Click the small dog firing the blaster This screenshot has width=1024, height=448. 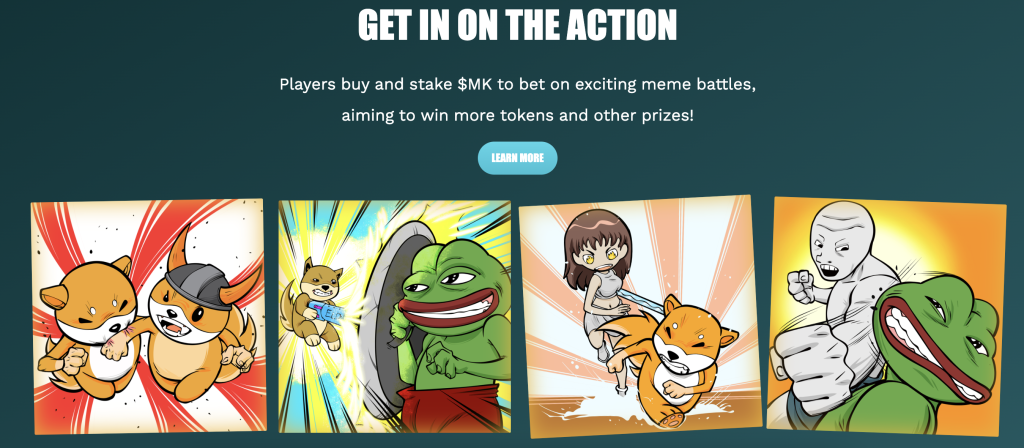[x=312, y=302]
